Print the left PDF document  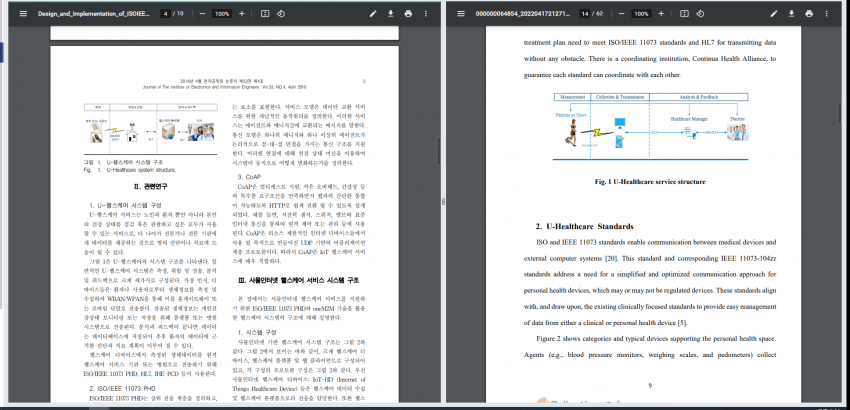pyautogui.click(x=408, y=14)
